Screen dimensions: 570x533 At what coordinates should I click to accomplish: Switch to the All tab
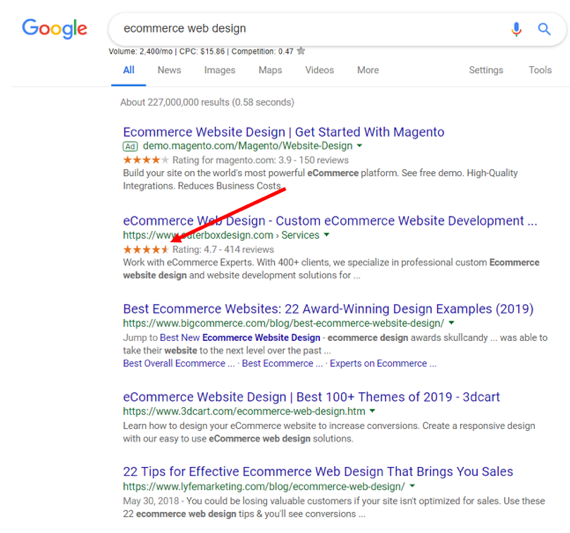point(129,70)
